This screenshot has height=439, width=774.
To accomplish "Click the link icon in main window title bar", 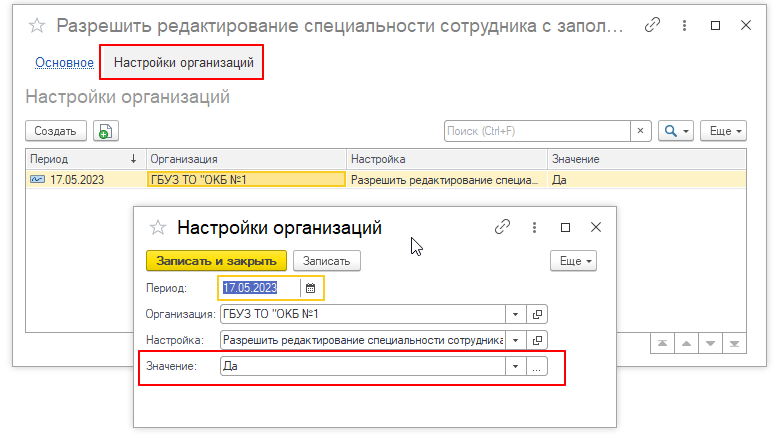I will [653, 26].
